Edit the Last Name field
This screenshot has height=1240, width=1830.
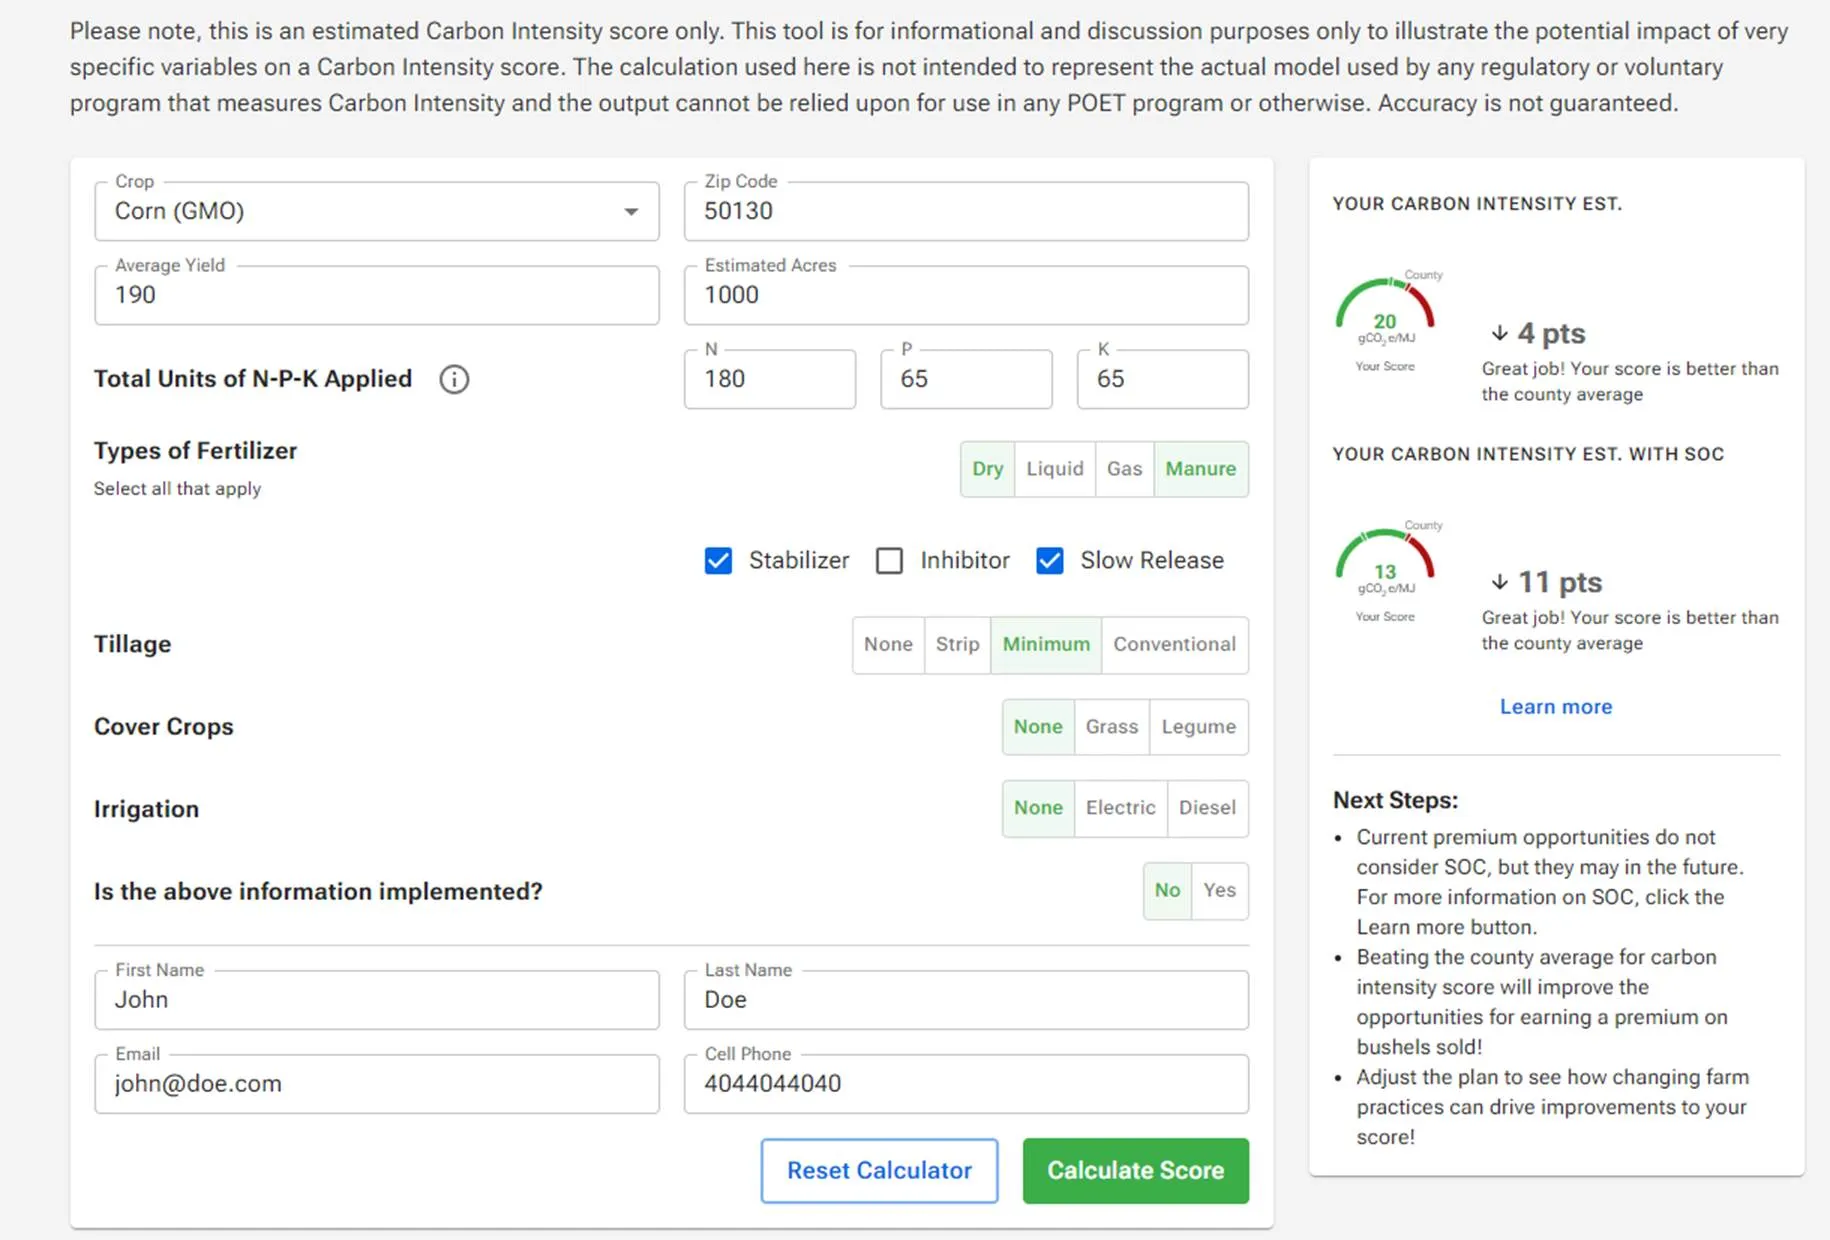point(966,1000)
